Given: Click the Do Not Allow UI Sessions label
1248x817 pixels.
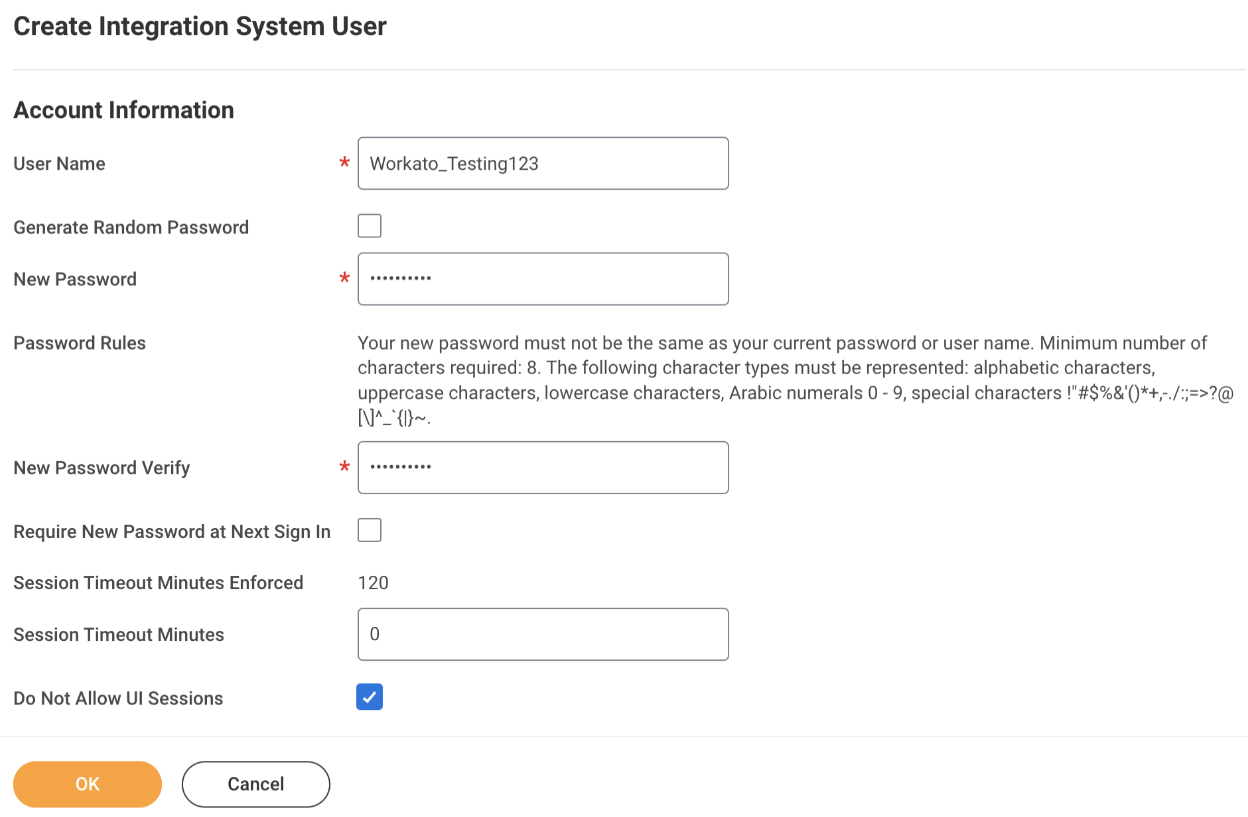Looking at the screenshot, I should [x=118, y=698].
